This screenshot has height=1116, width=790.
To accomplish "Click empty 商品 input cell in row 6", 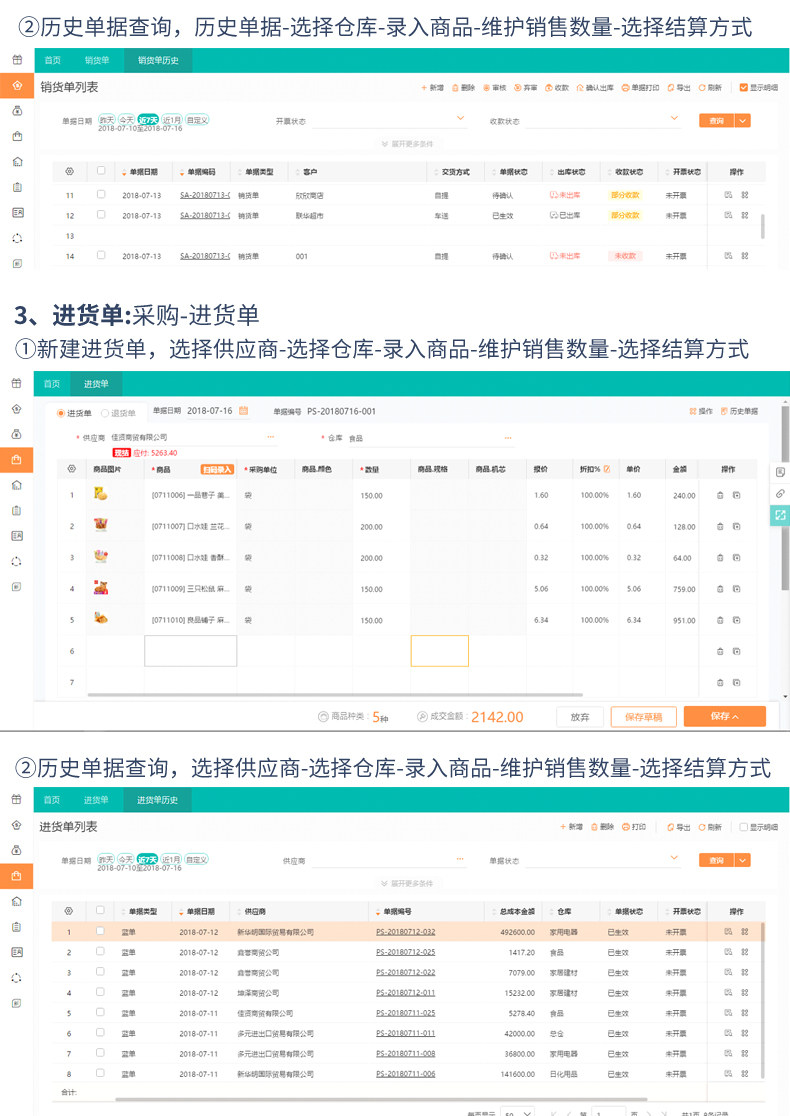I will pyautogui.click(x=191, y=651).
